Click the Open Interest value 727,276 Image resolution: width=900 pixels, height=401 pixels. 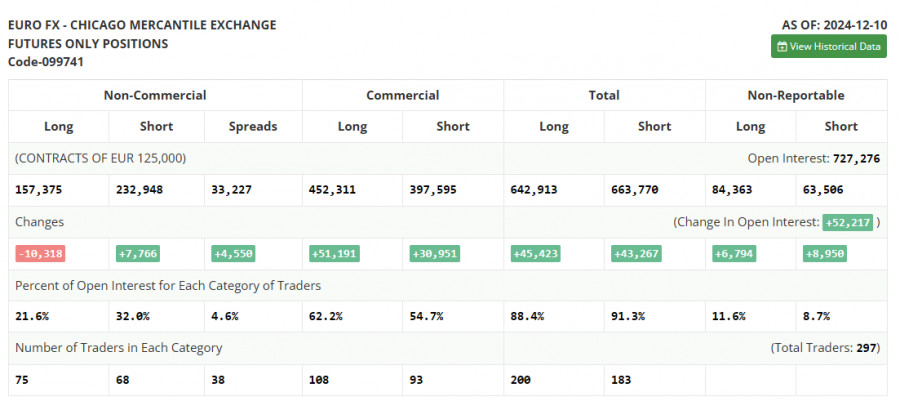coord(856,158)
